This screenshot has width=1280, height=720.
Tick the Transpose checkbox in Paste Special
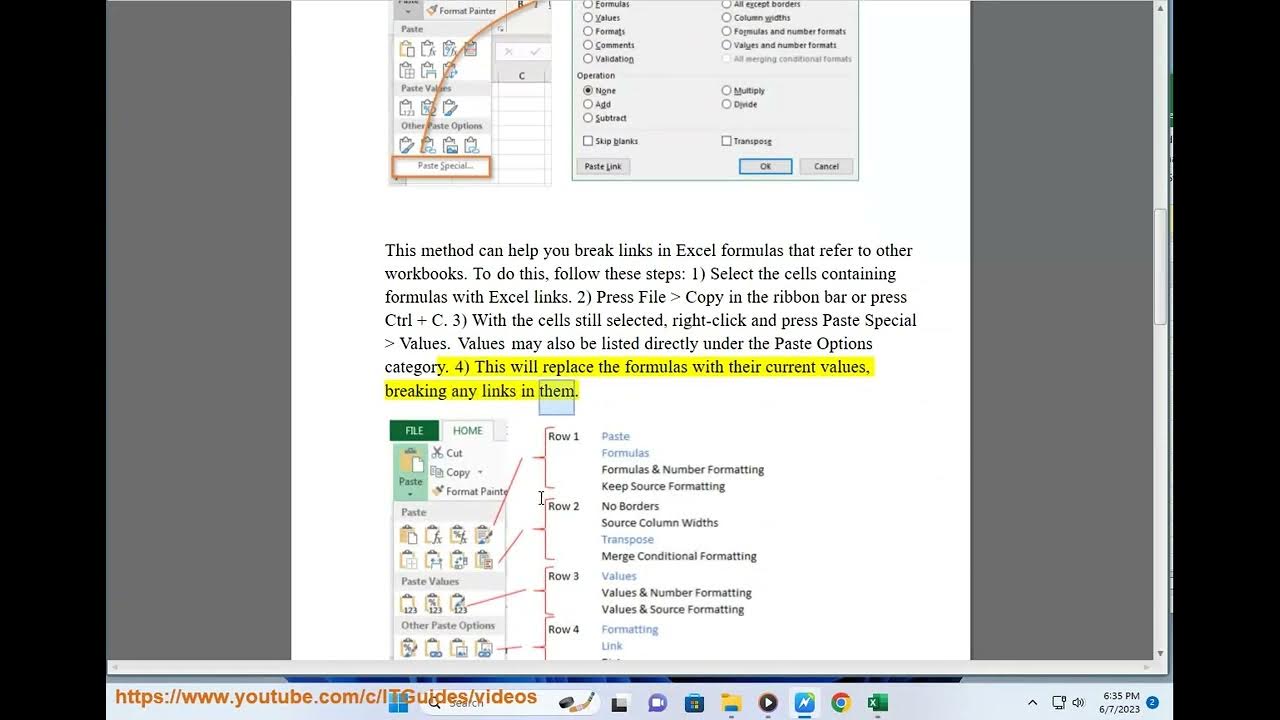pyautogui.click(x=726, y=141)
